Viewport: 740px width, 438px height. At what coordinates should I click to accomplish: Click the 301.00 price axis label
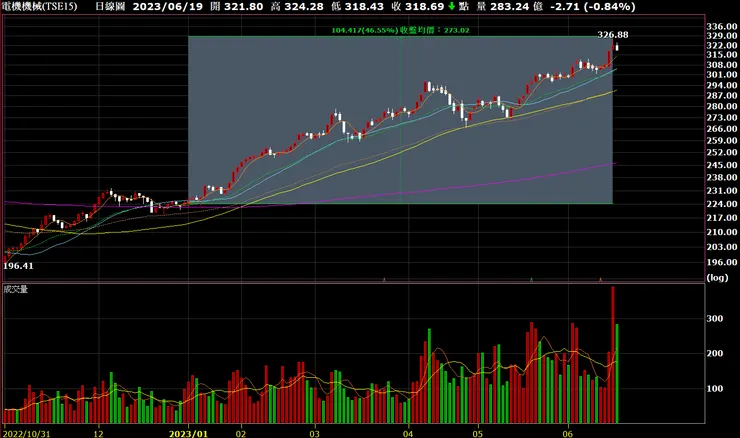click(x=722, y=75)
